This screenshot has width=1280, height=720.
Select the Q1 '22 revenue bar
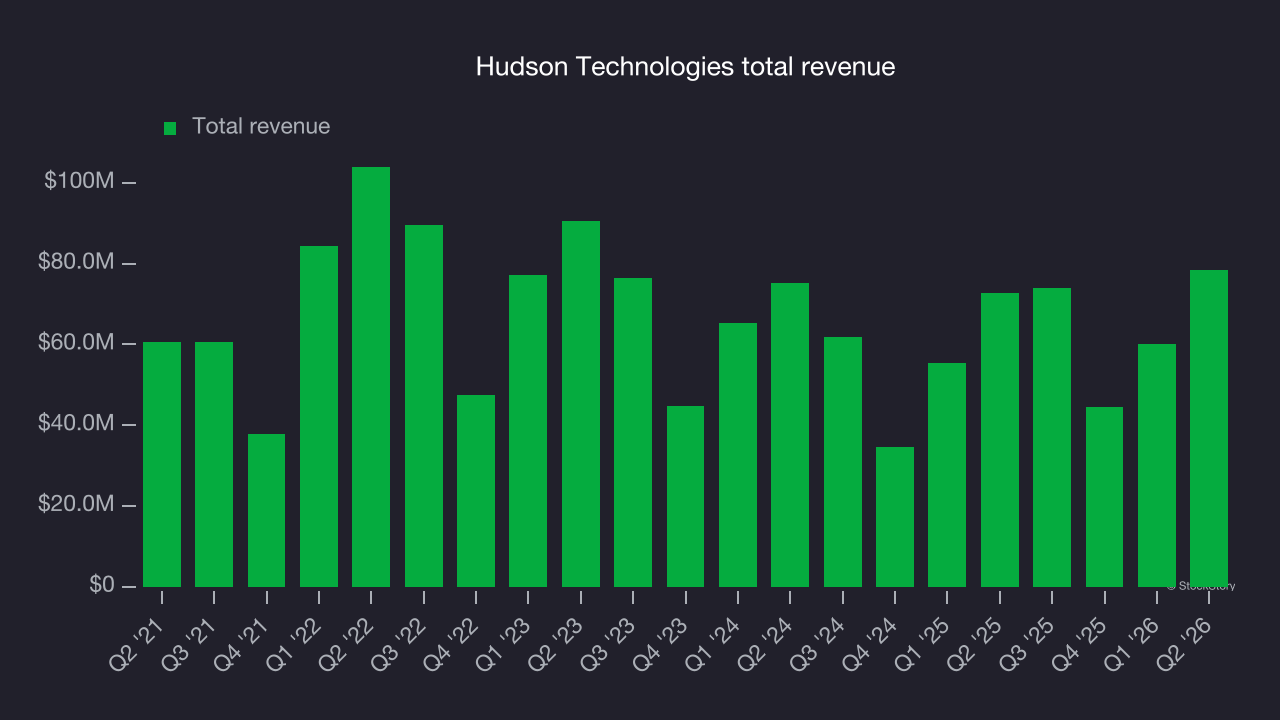(319, 416)
